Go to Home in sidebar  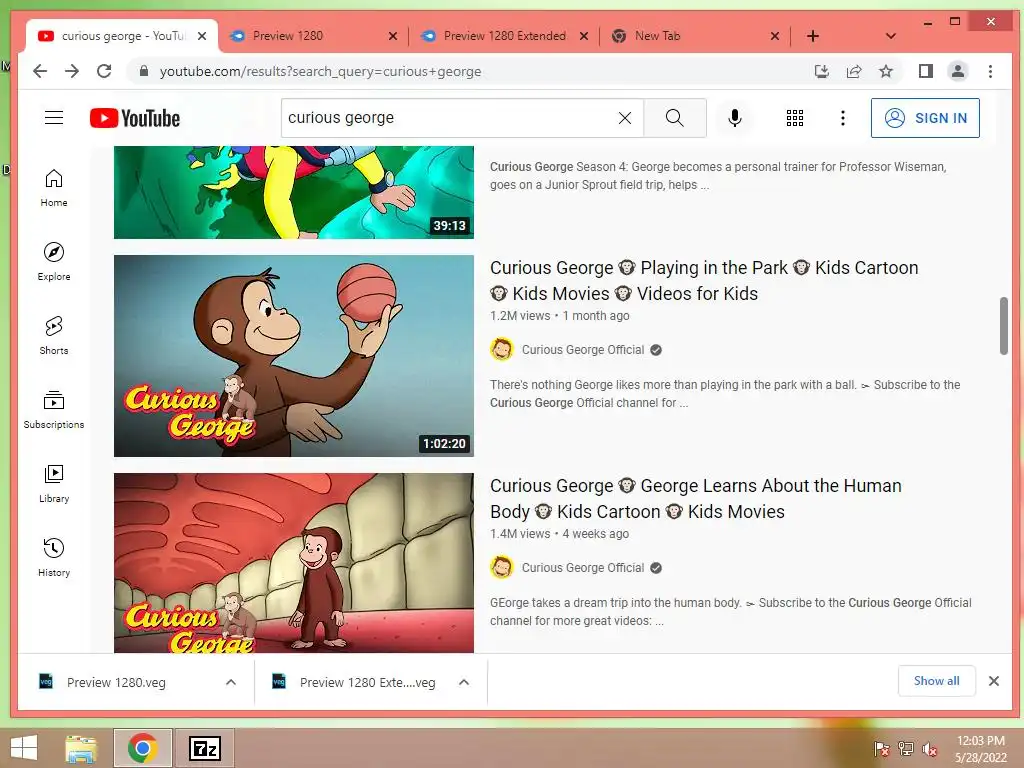coord(54,187)
